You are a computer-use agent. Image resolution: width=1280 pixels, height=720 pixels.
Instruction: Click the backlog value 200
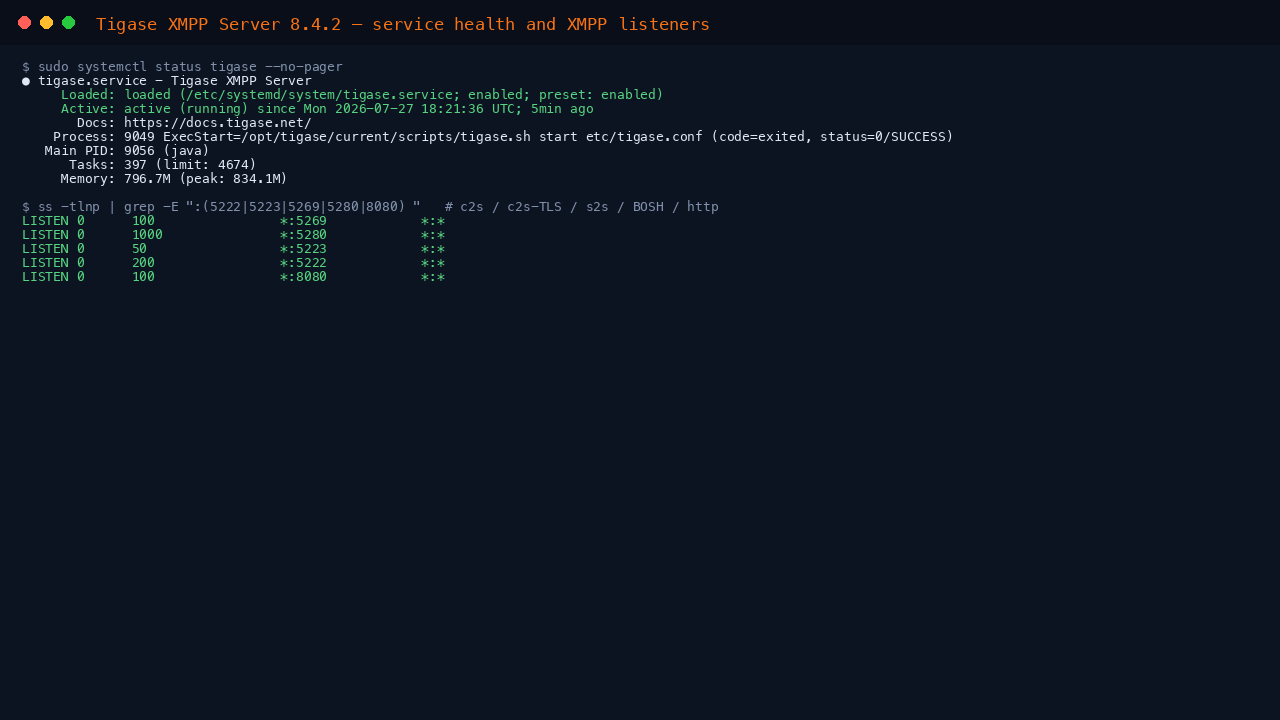[143, 263]
